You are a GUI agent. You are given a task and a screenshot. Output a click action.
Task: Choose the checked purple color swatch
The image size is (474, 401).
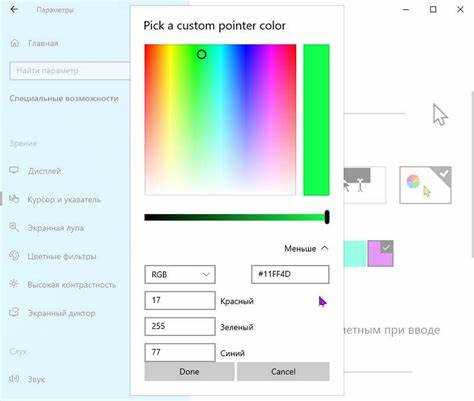(x=380, y=253)
